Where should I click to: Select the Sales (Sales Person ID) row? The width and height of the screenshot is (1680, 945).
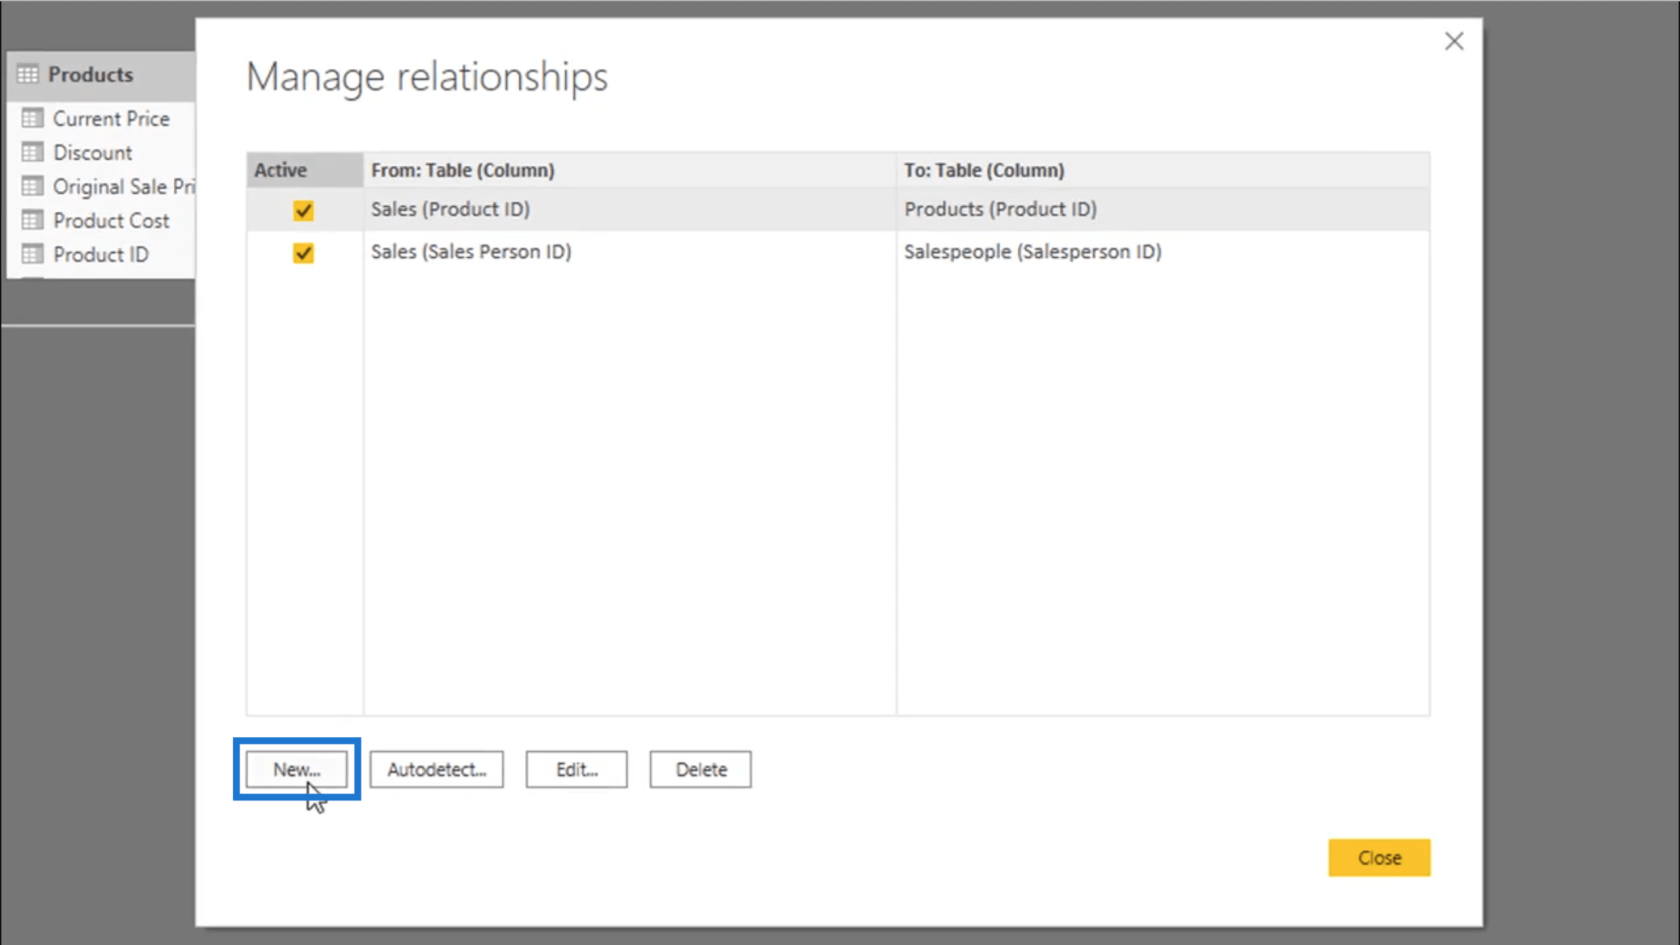[x=838, y=252]
